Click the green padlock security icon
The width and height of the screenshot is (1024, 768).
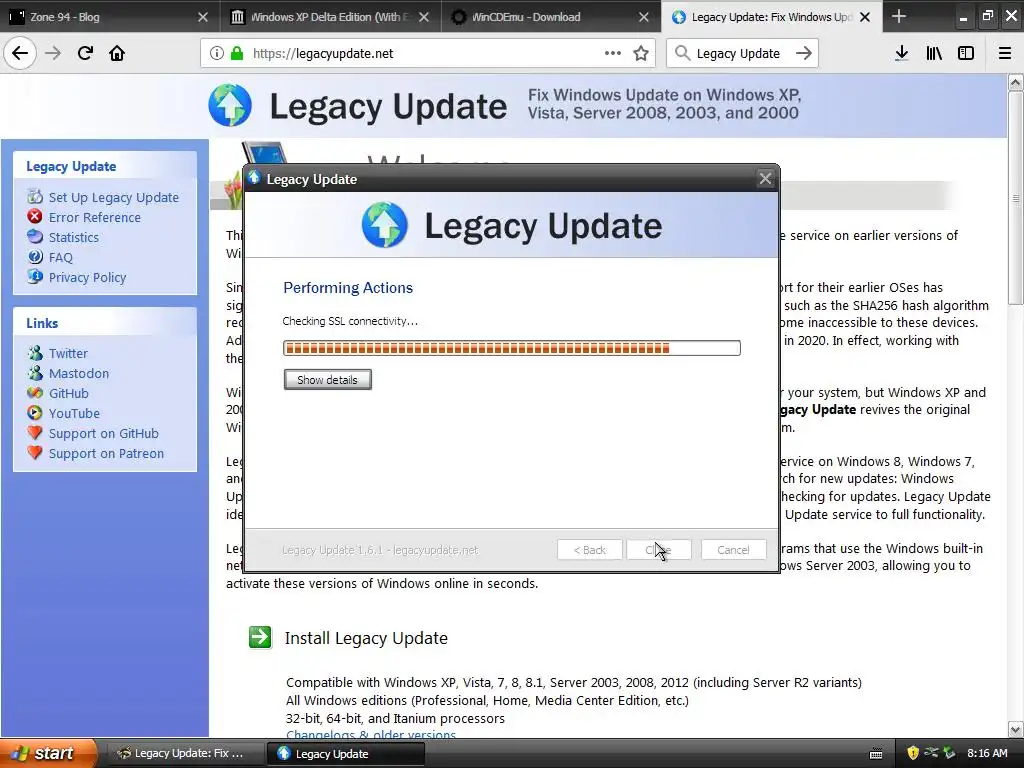[237, 54]
